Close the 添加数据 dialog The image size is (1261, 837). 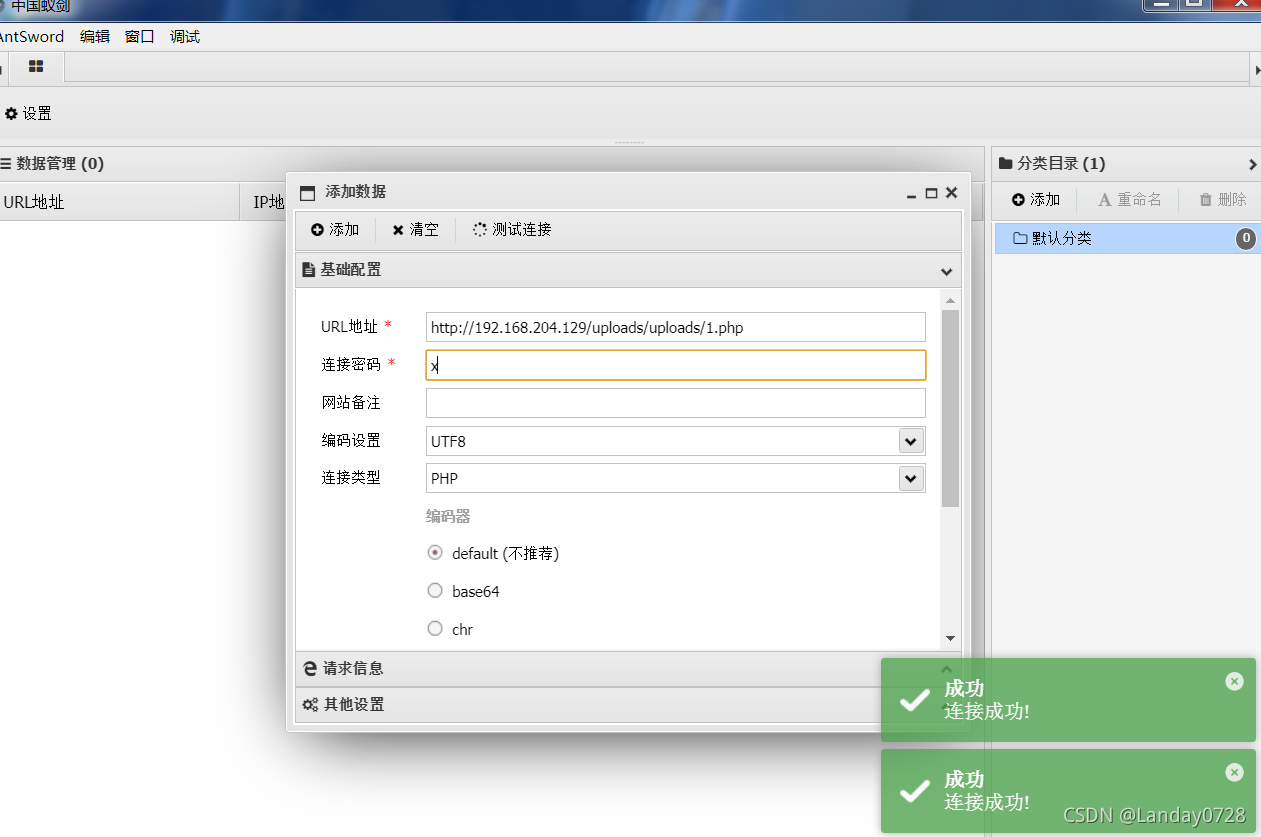[951, 193]
